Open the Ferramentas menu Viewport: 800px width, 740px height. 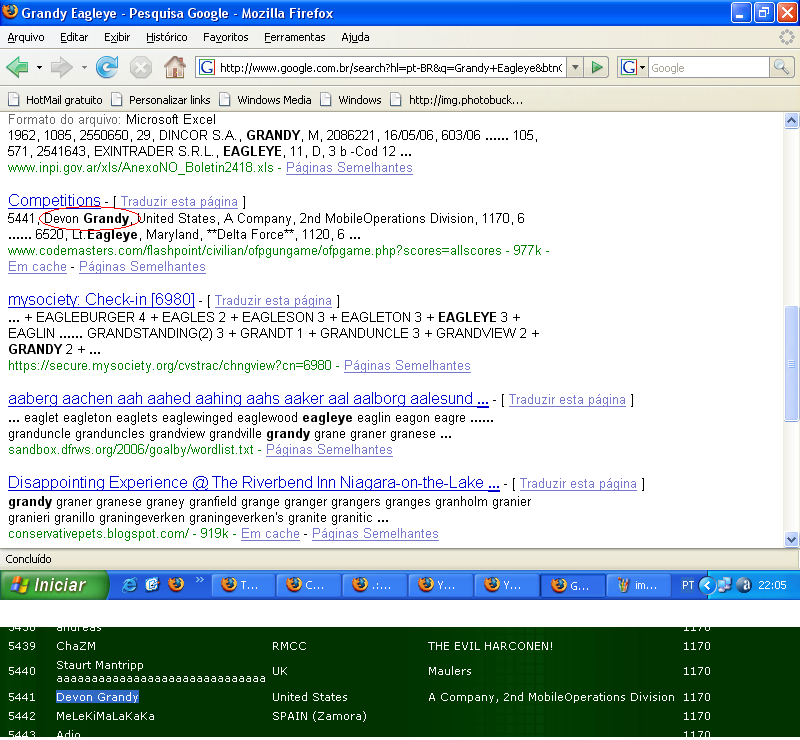point(294,37)
